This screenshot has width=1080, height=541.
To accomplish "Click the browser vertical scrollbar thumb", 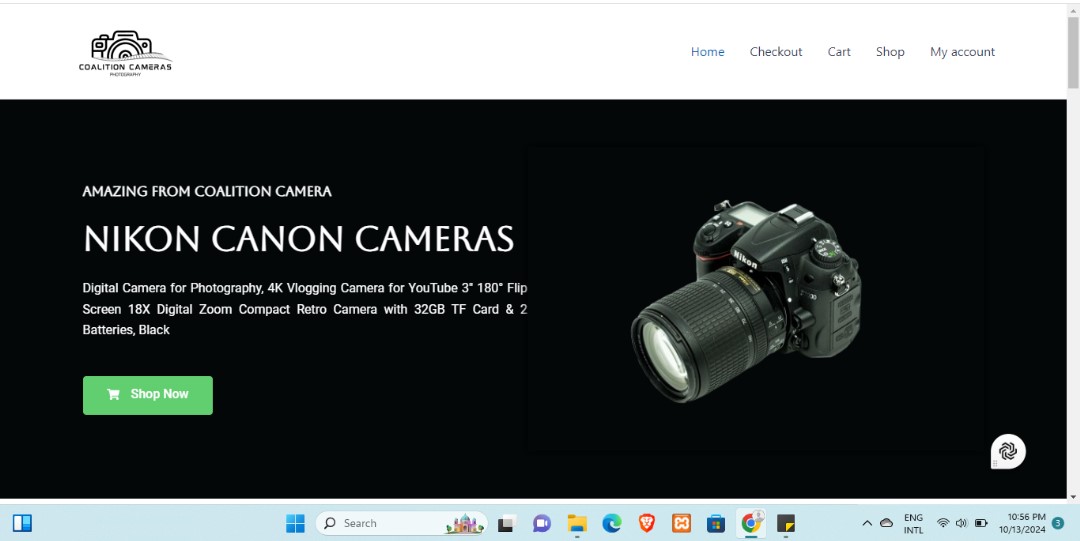I will click(x=1072, y=52).
